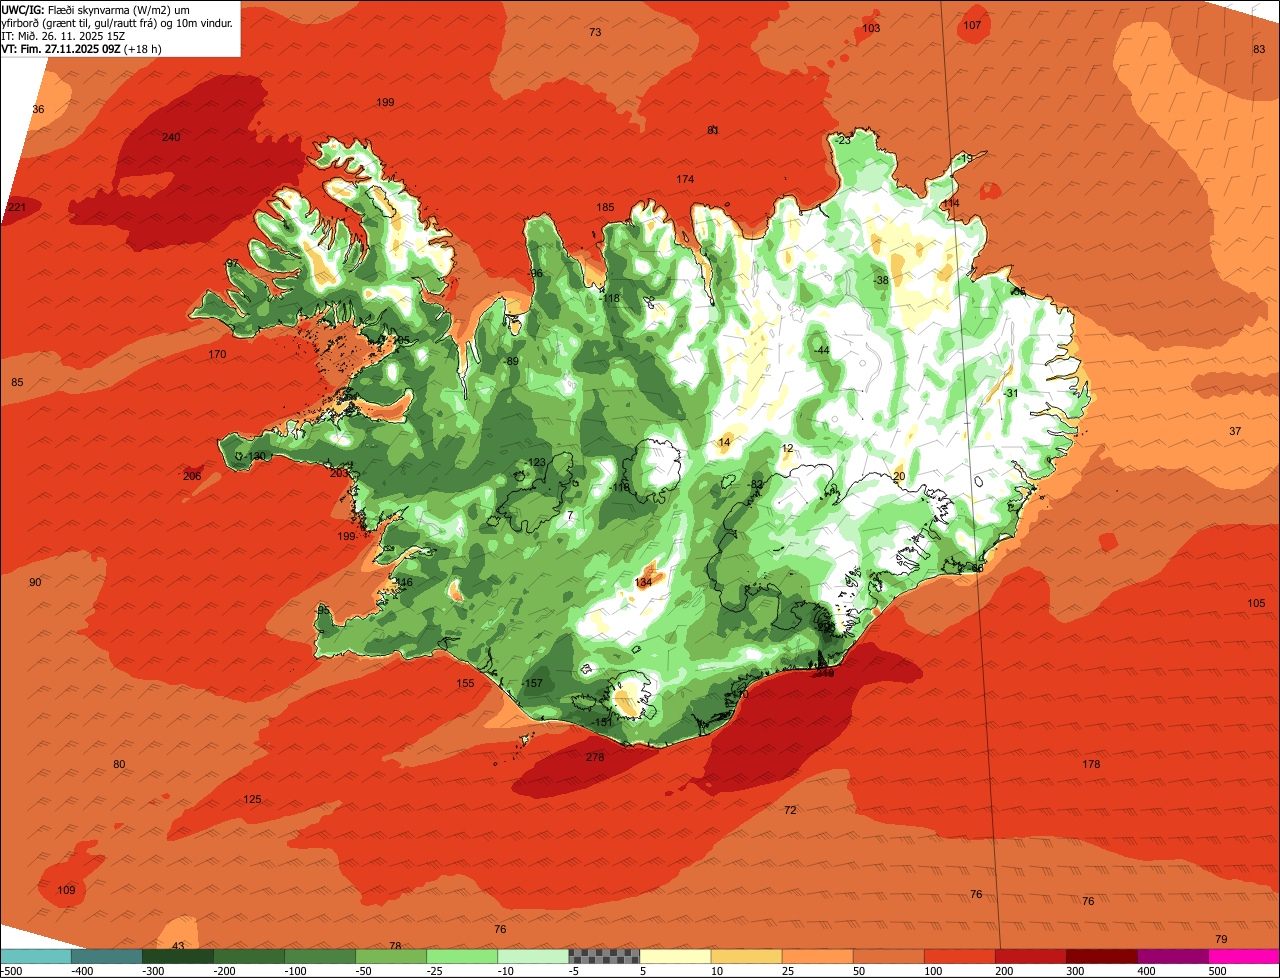
Task: Click the value 37 east of Iceland
Action: click(x=1235, y=431)
